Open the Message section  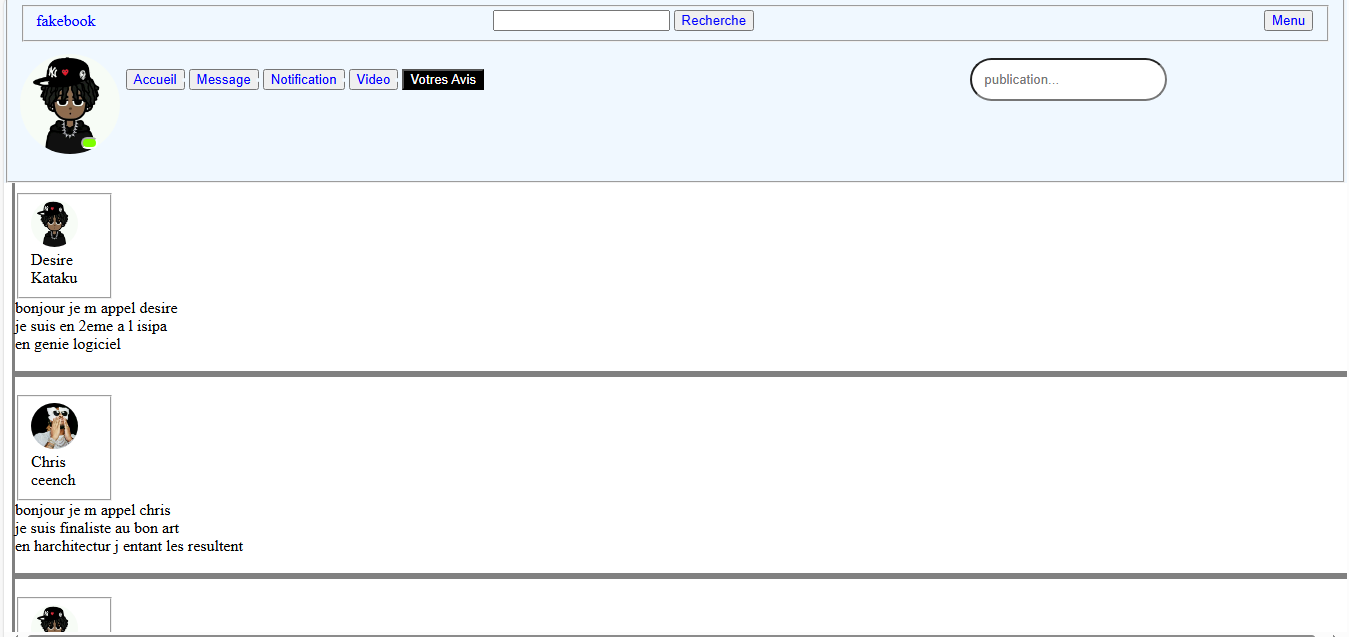tap(223, 79)
